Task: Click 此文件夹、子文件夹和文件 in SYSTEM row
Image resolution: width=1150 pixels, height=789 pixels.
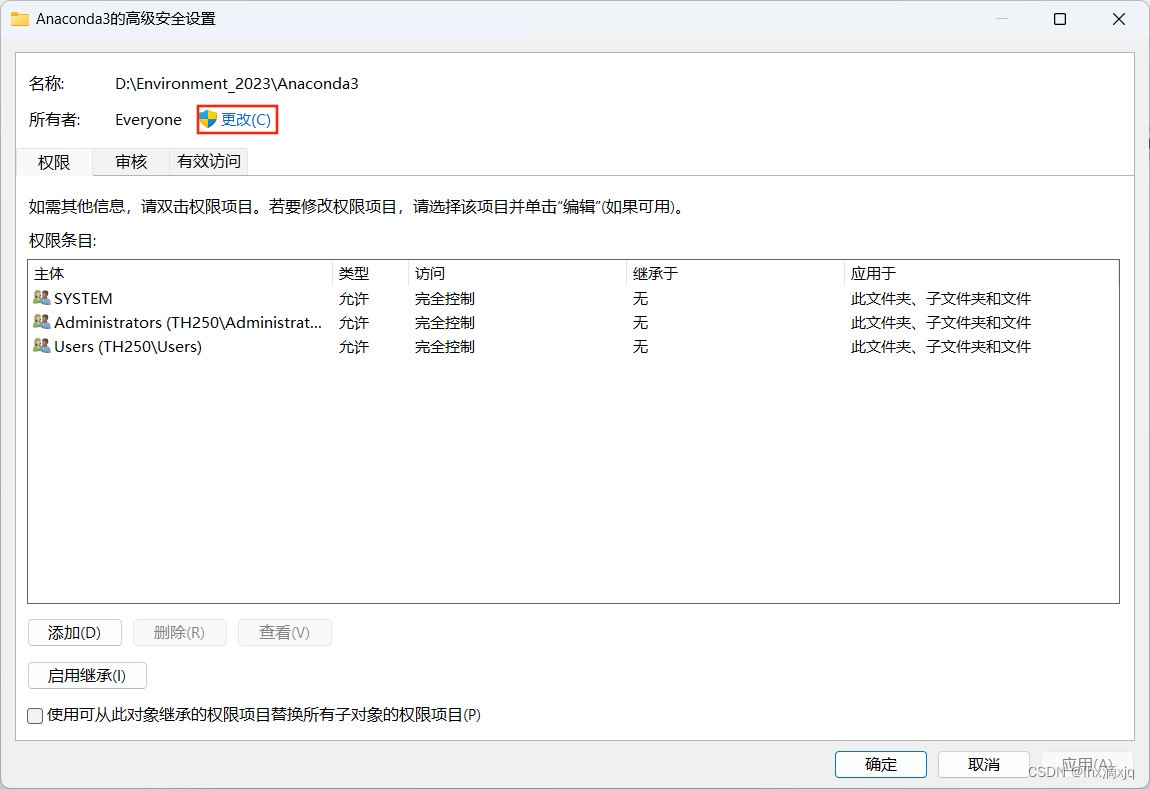Action: click(941, 298)
